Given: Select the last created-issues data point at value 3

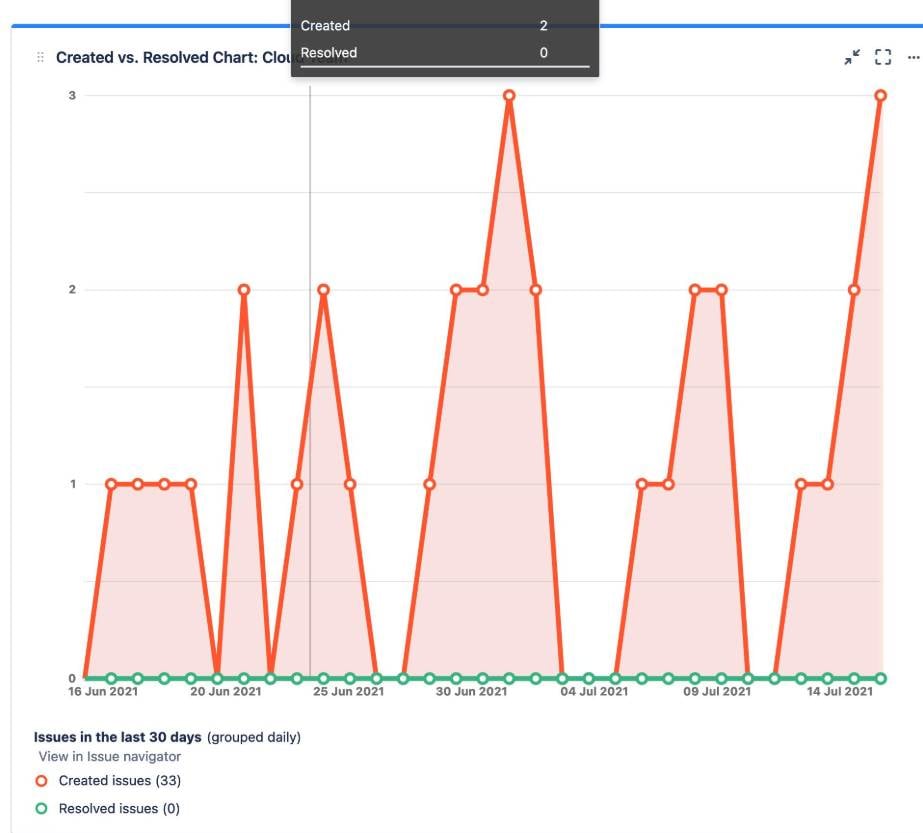Looking at the screenshot, I should (881, 95).
